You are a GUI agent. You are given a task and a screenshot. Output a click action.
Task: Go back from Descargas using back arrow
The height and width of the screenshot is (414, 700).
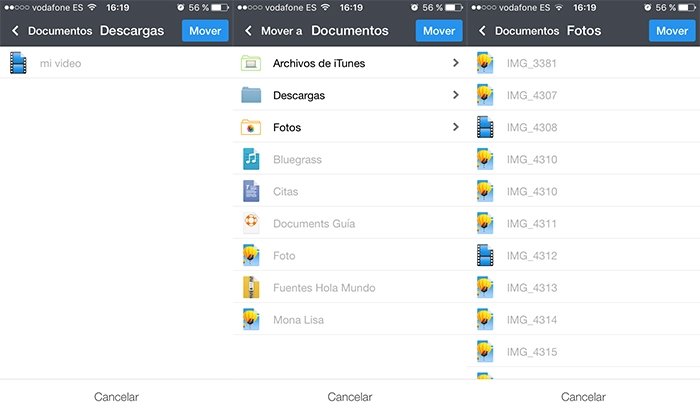[15, 30]
